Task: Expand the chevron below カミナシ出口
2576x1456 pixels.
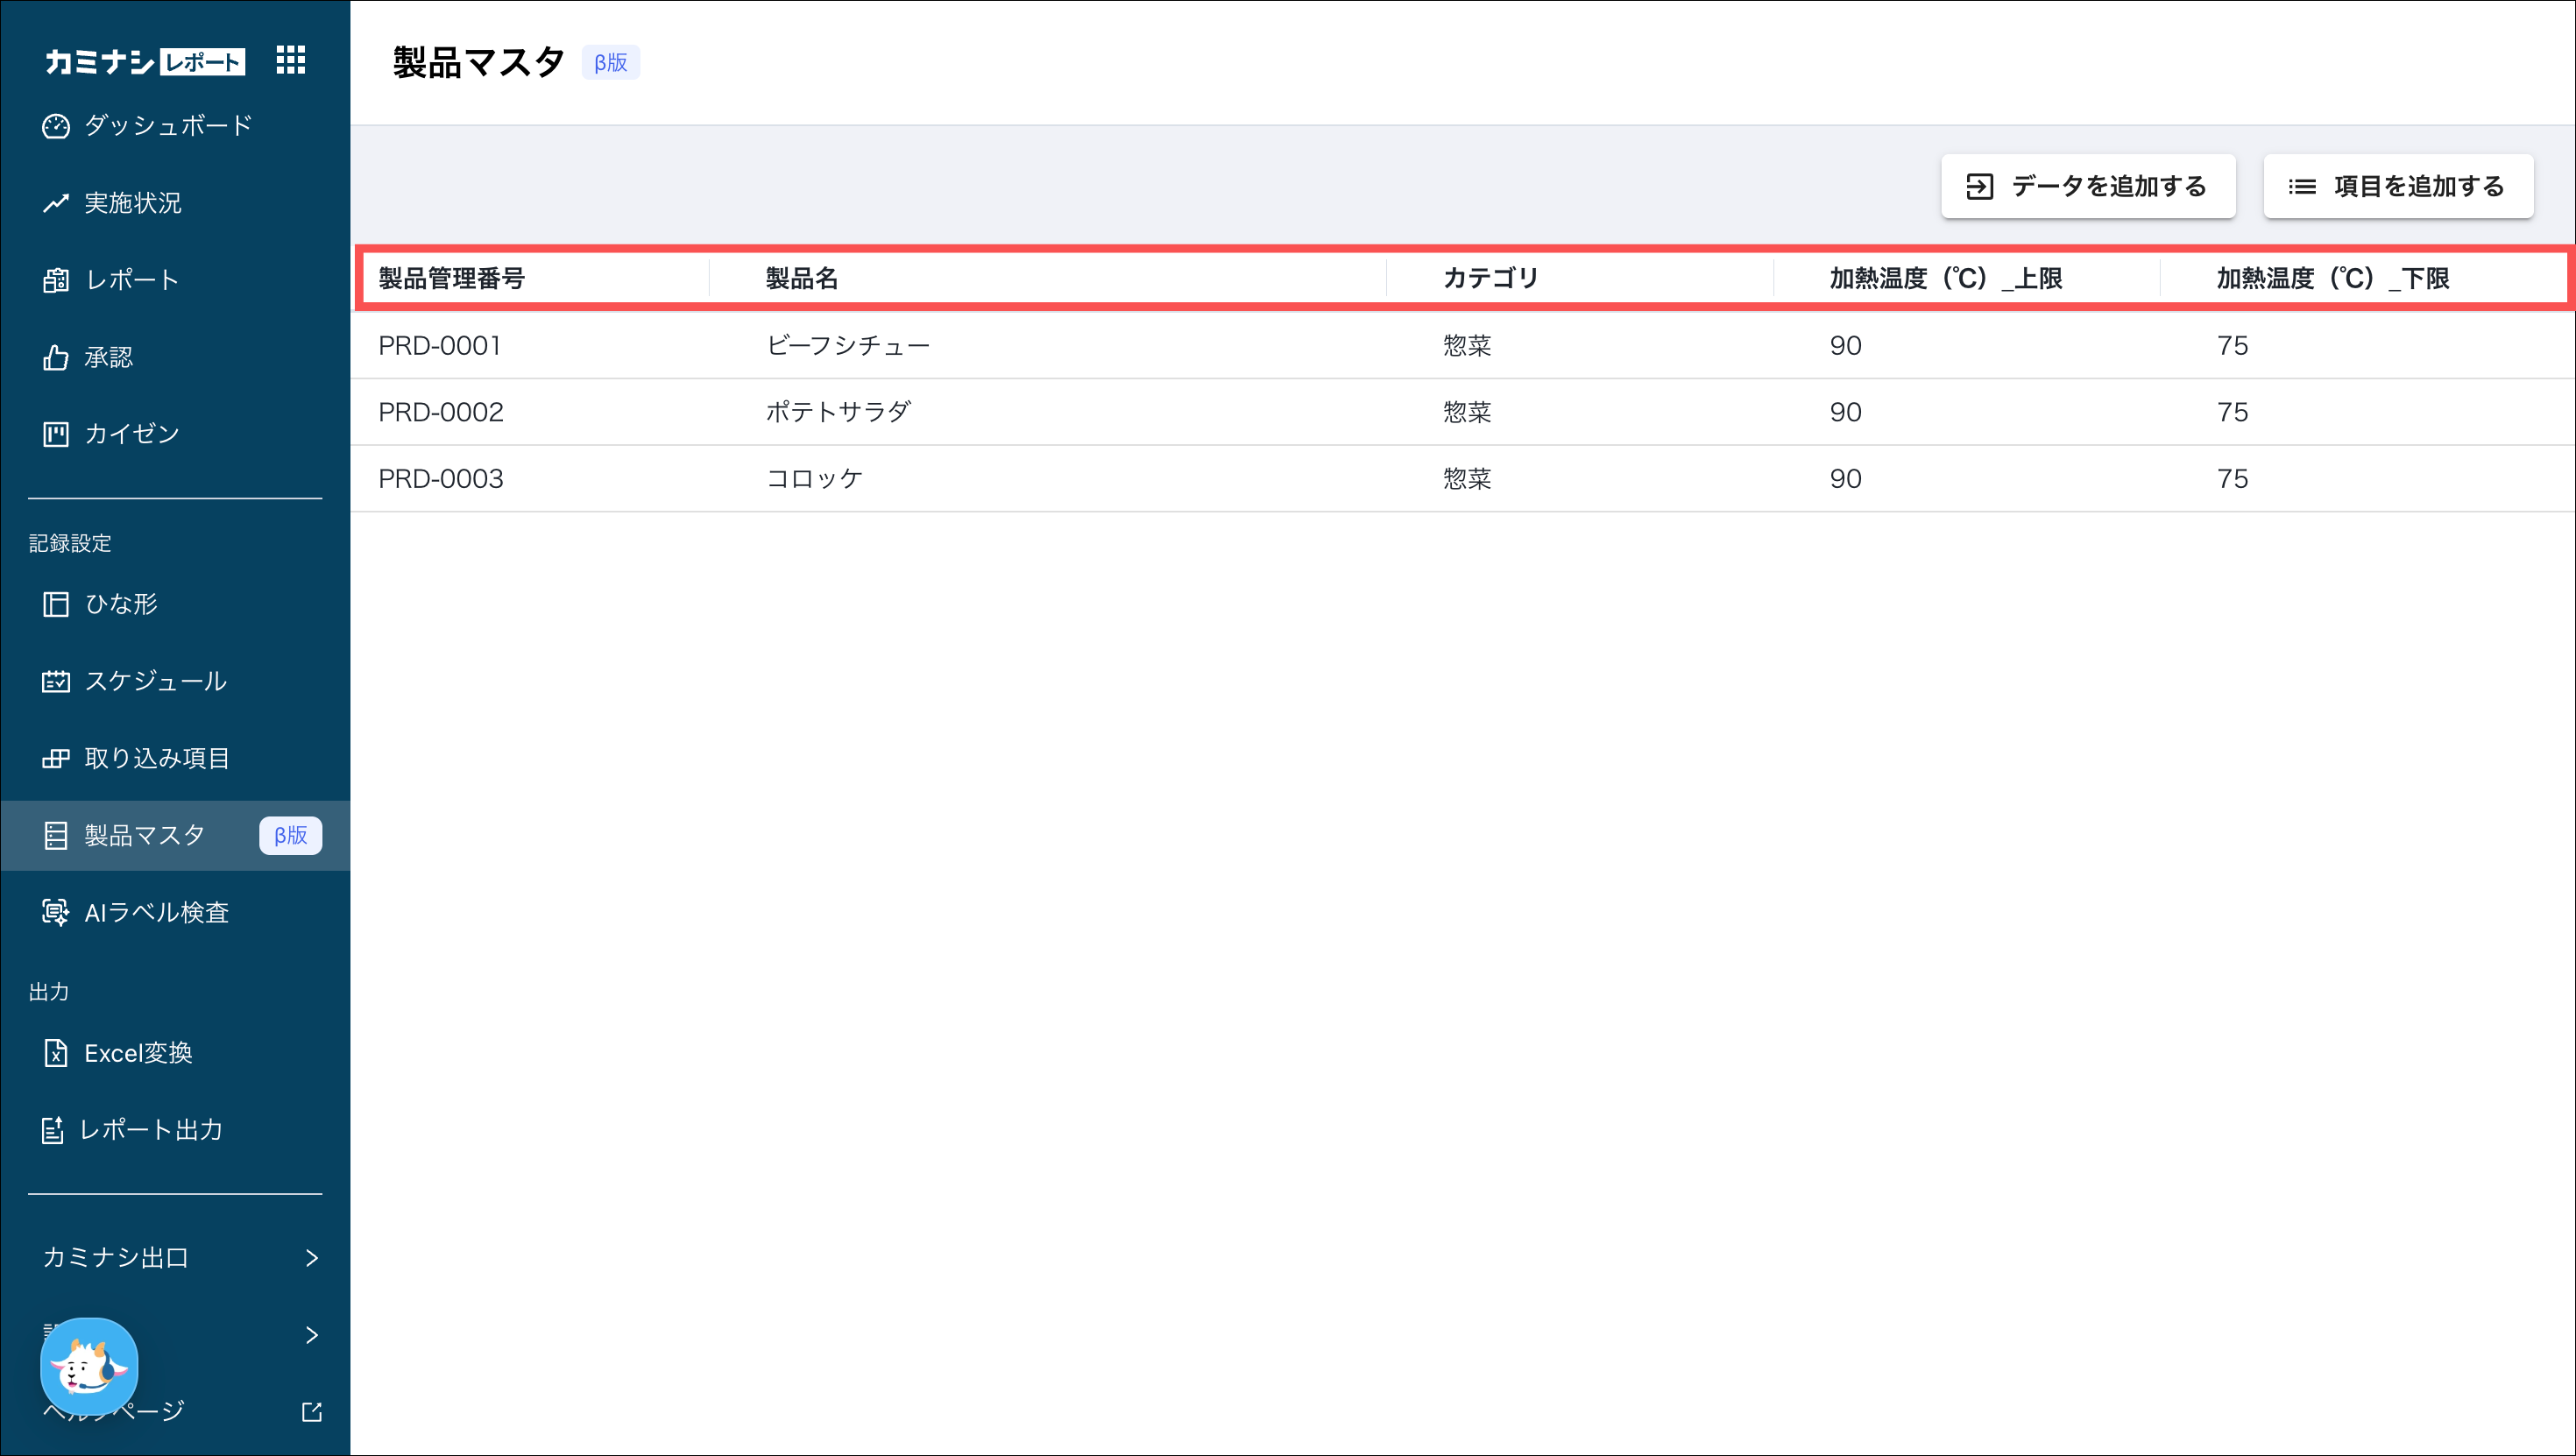Action: [311, 1335]
